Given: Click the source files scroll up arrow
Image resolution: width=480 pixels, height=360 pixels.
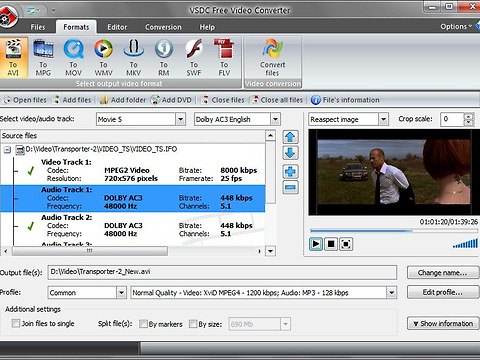Looking at the screenshot, I should coord(270,136).
